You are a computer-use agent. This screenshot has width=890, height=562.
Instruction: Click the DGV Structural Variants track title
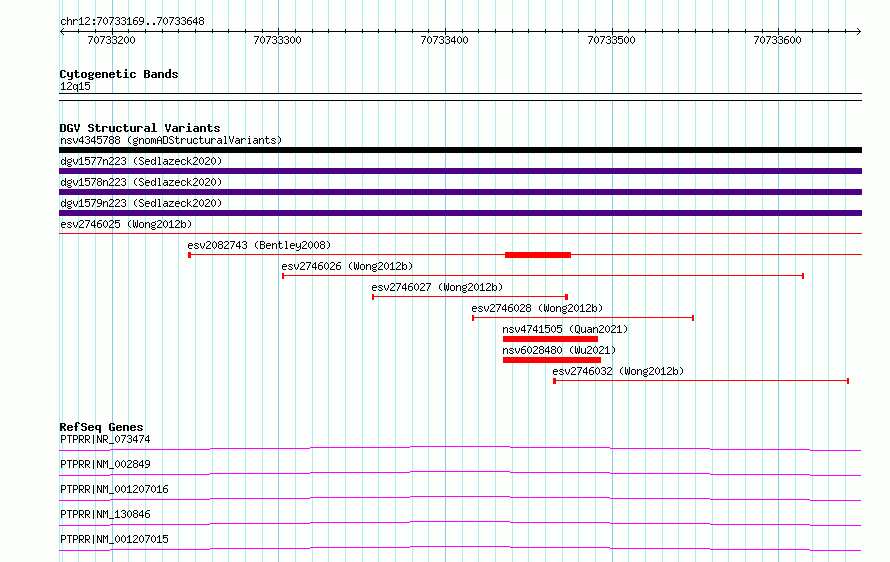click(140, 128)
